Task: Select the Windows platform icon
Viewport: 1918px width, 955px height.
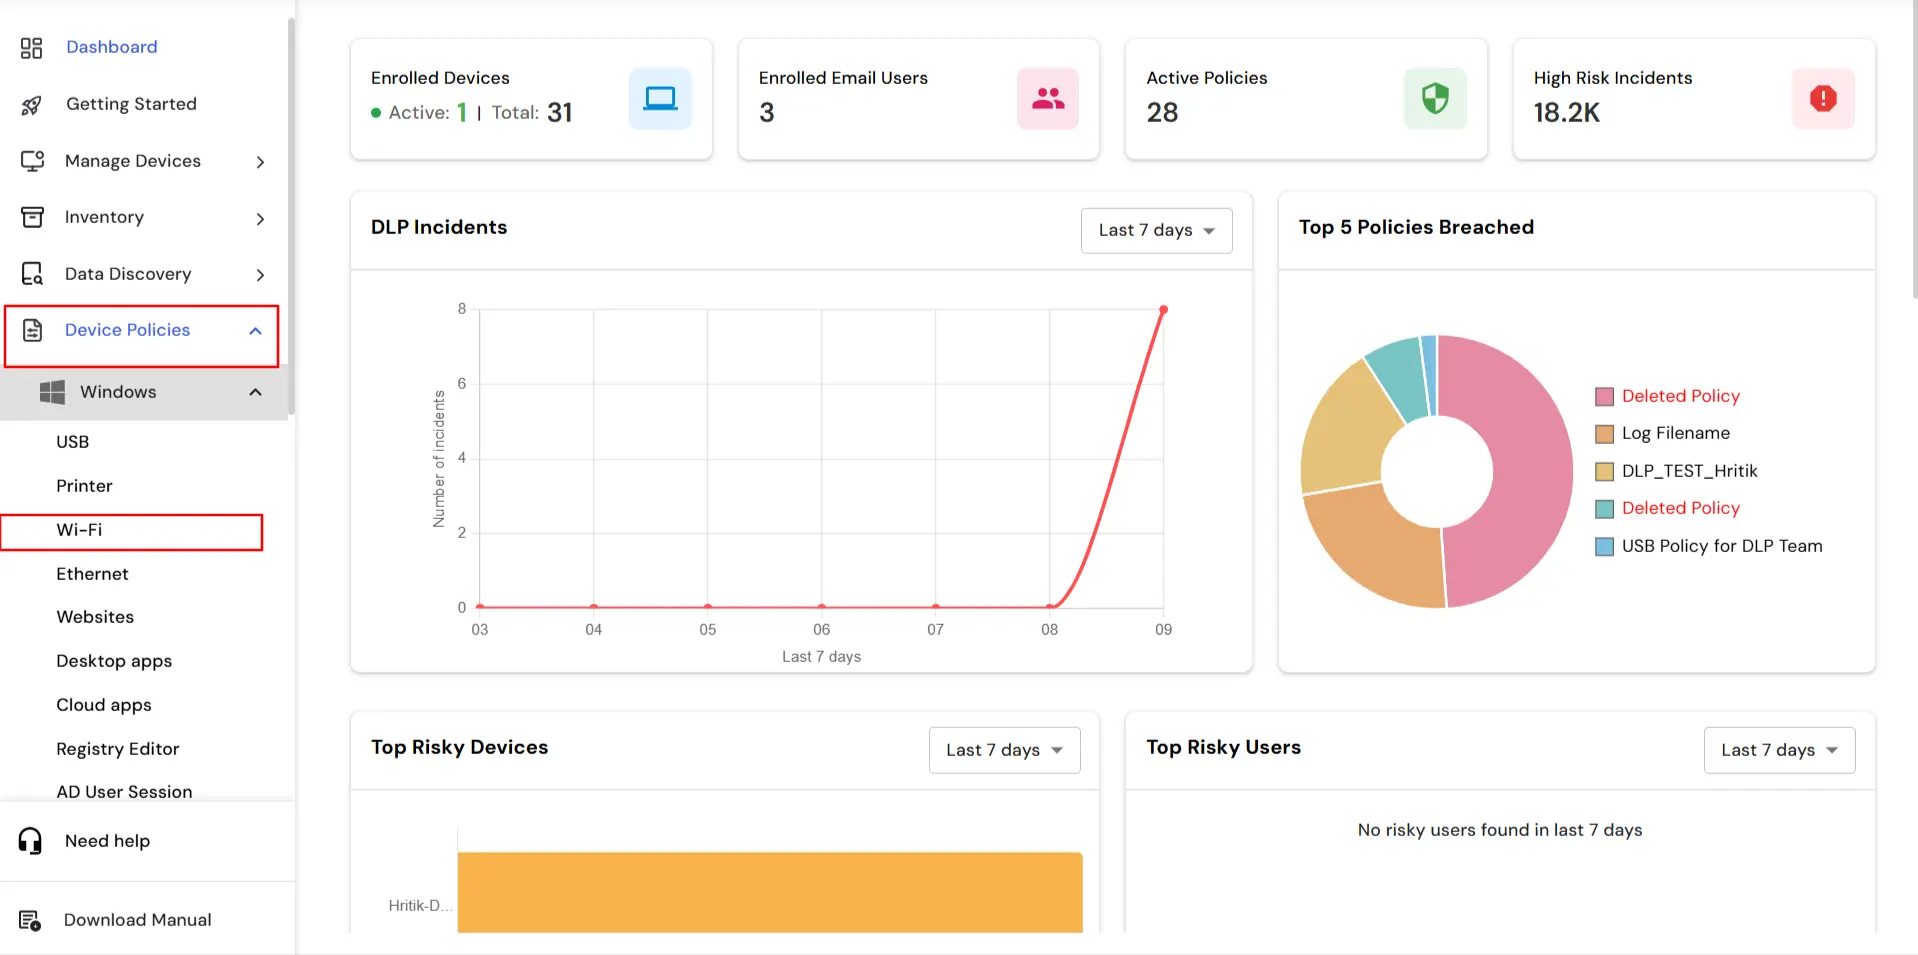Action: point(53,391)
